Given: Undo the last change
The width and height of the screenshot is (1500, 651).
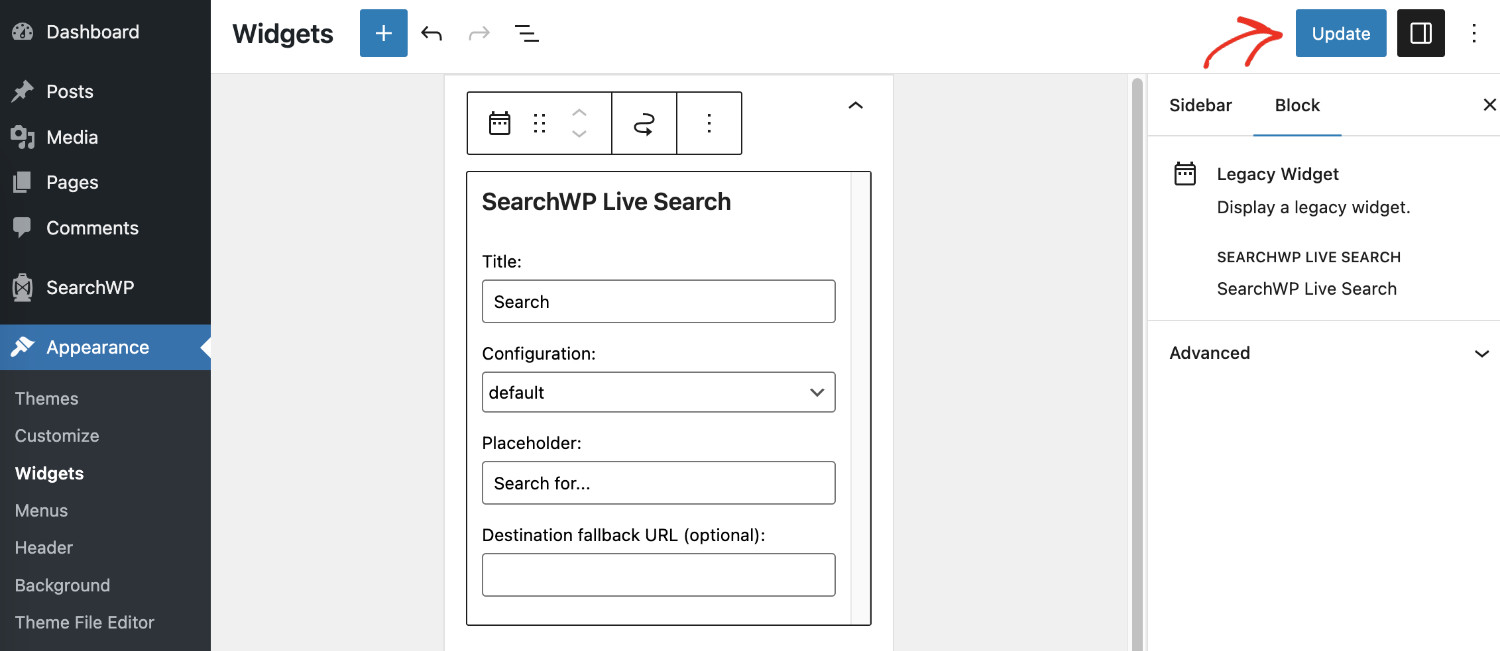Looking at the screenshot, I should [x=431, y=33].
